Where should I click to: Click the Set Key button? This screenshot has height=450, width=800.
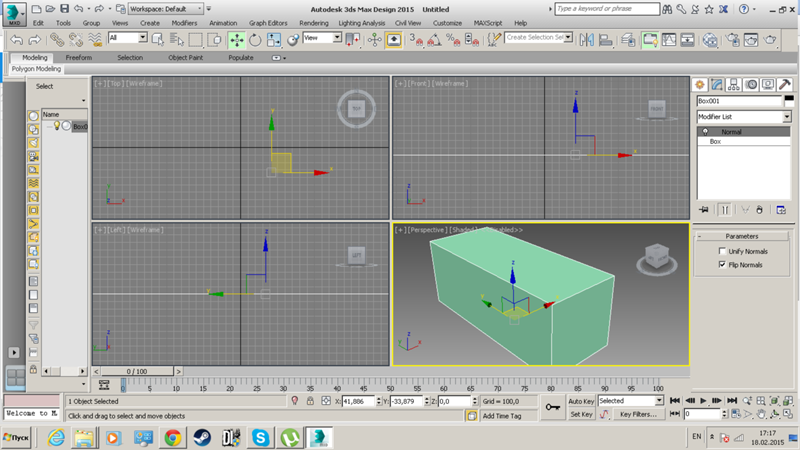[581, 414]
